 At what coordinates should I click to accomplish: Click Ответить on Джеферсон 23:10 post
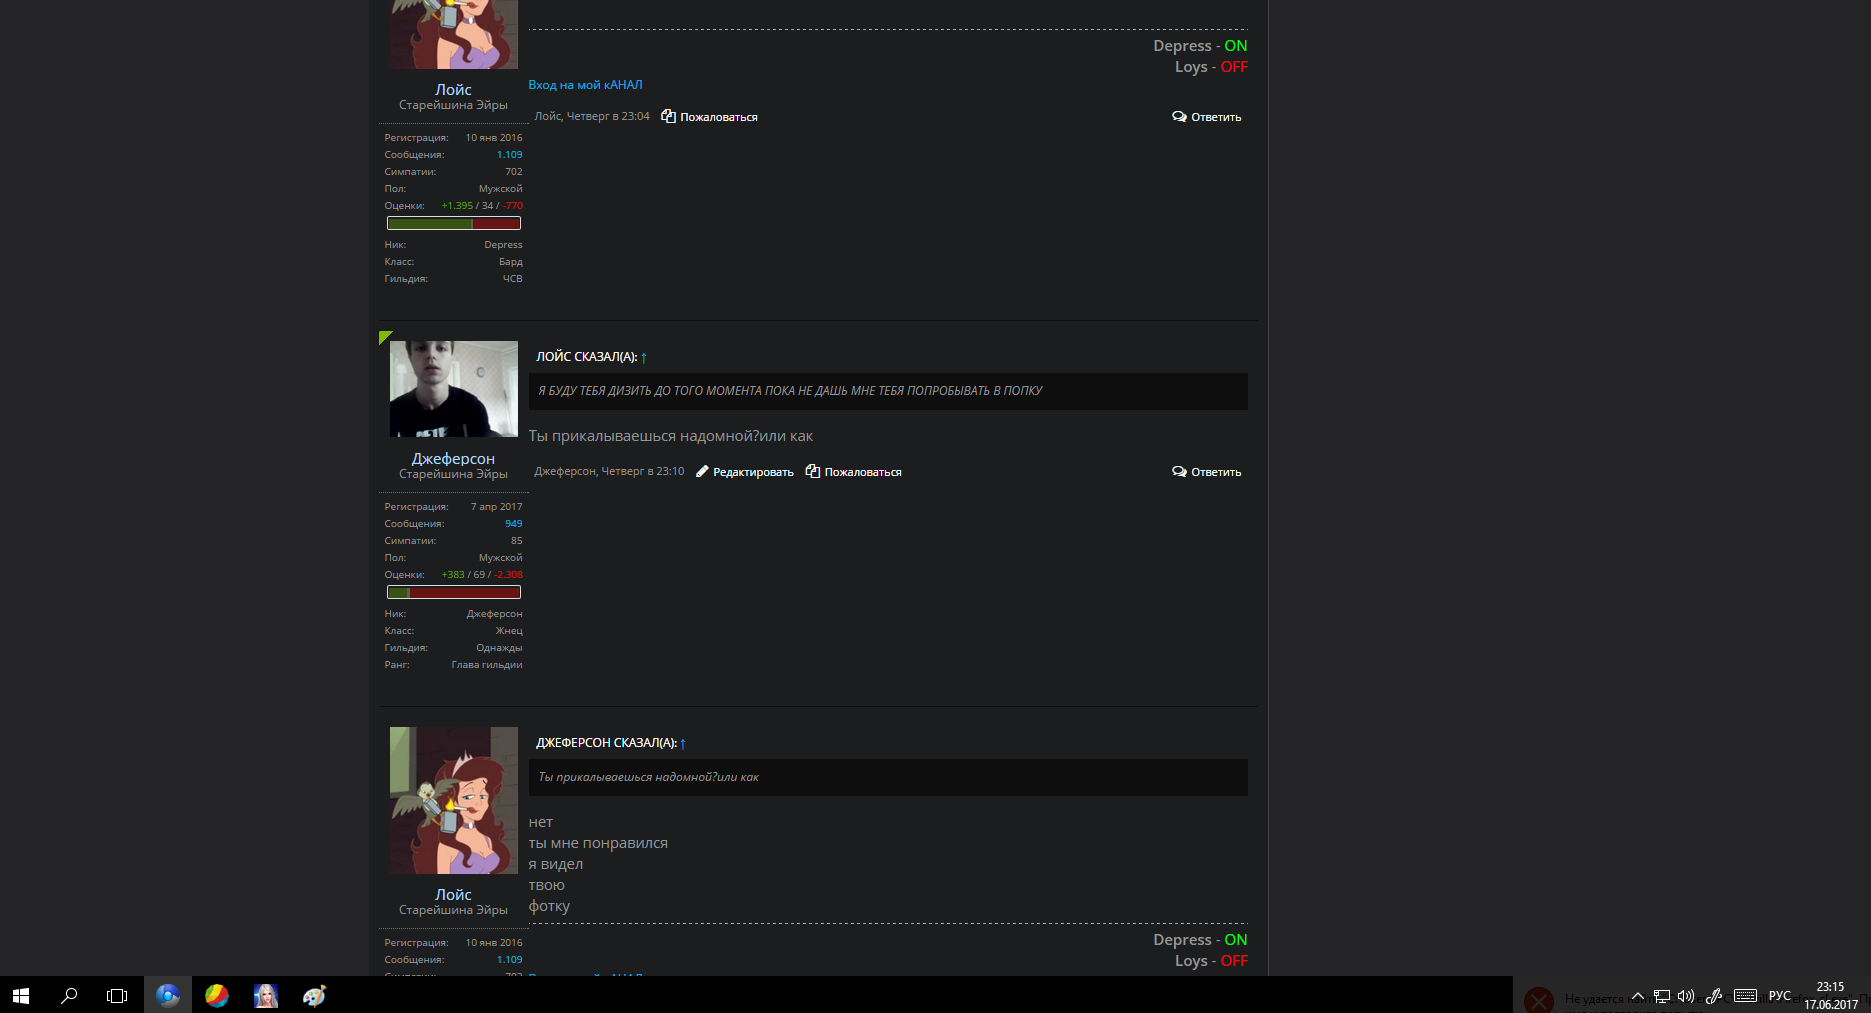click(1207, 472)
